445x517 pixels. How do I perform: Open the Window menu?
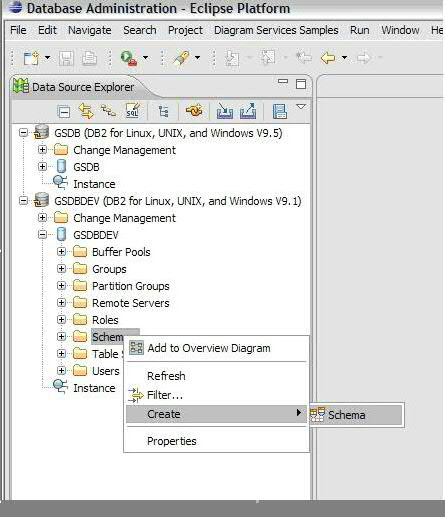click(400, 30)
